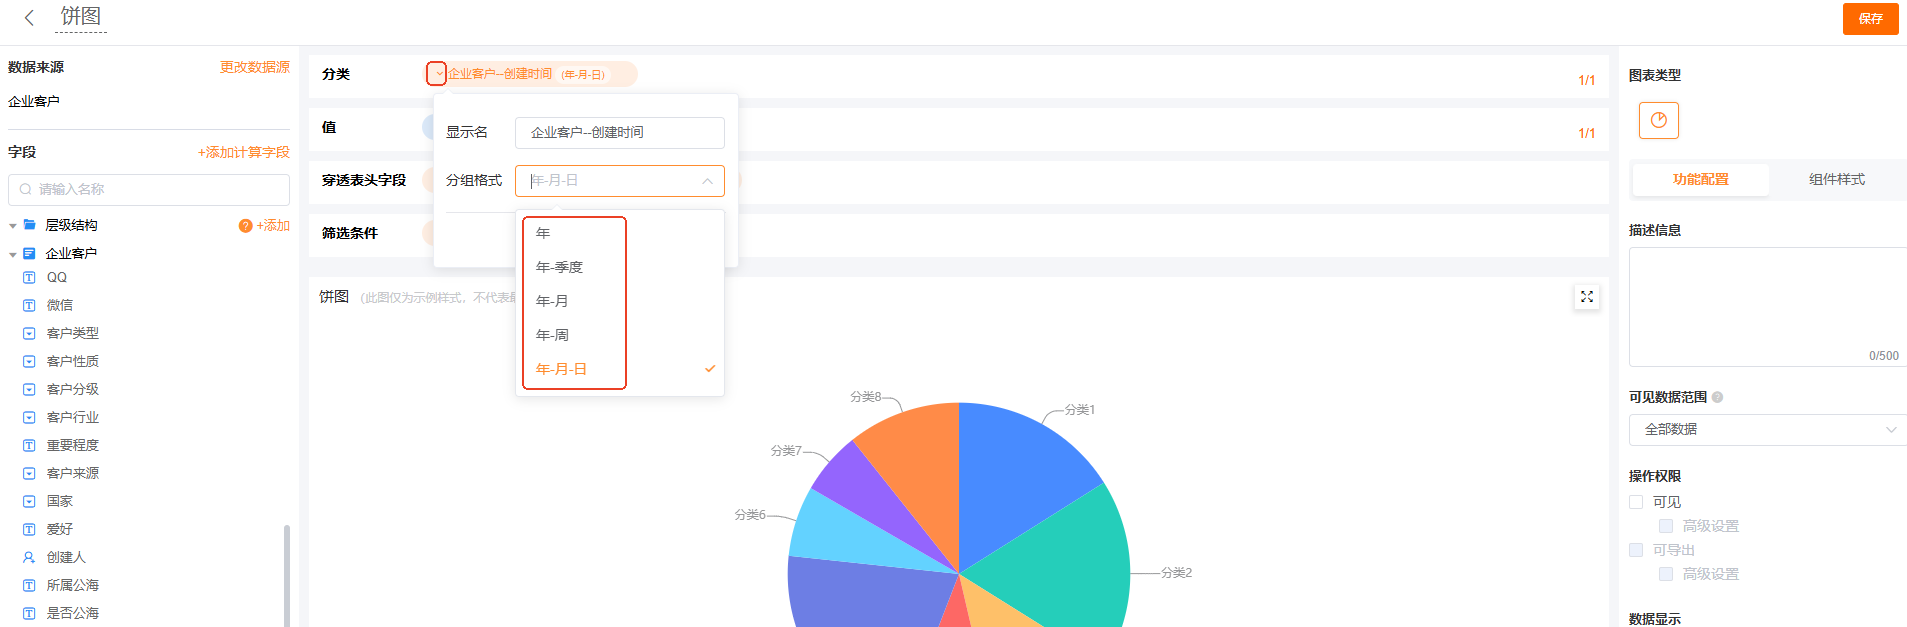1907x627 pixels.
Task: Open the 全部数据 visibility range dropdown
Action: click(x=1767, y=430)
